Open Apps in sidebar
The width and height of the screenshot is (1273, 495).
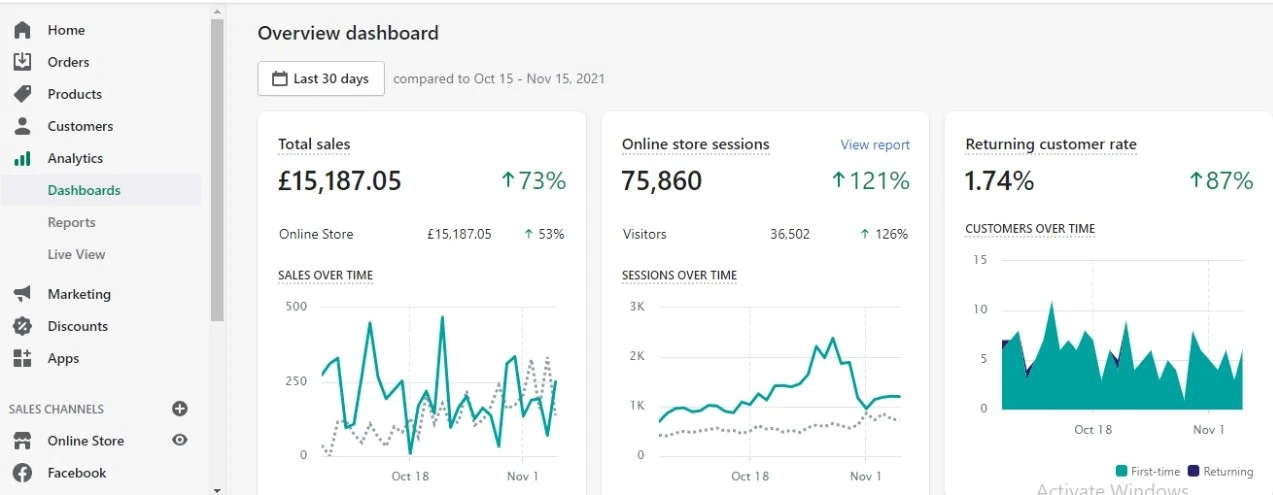pyautogui.click(x=63, y=358)
